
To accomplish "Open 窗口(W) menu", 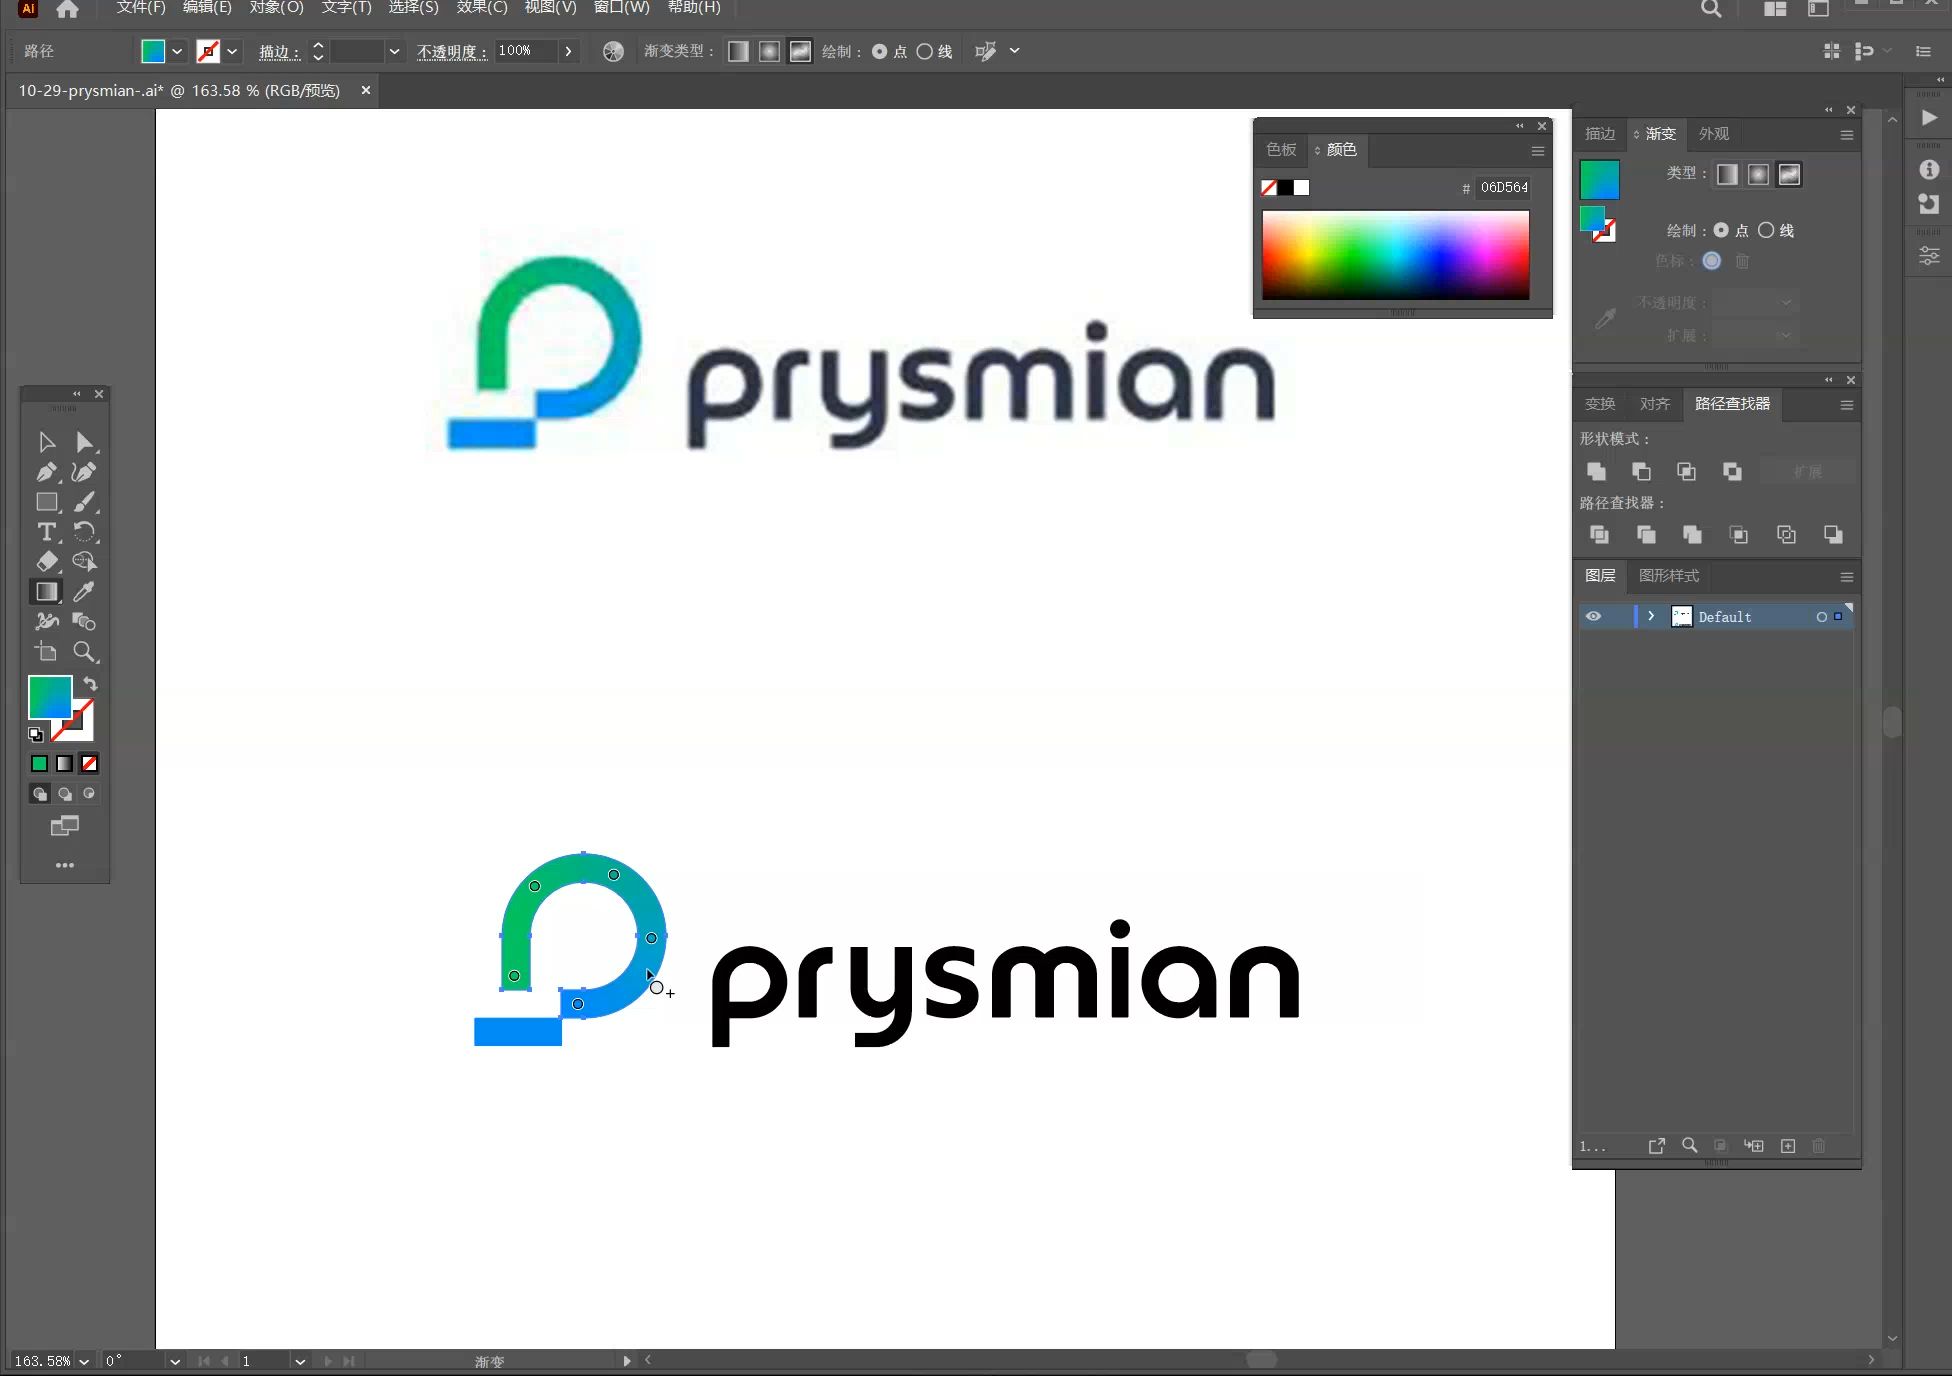I will tap(621, 8).
